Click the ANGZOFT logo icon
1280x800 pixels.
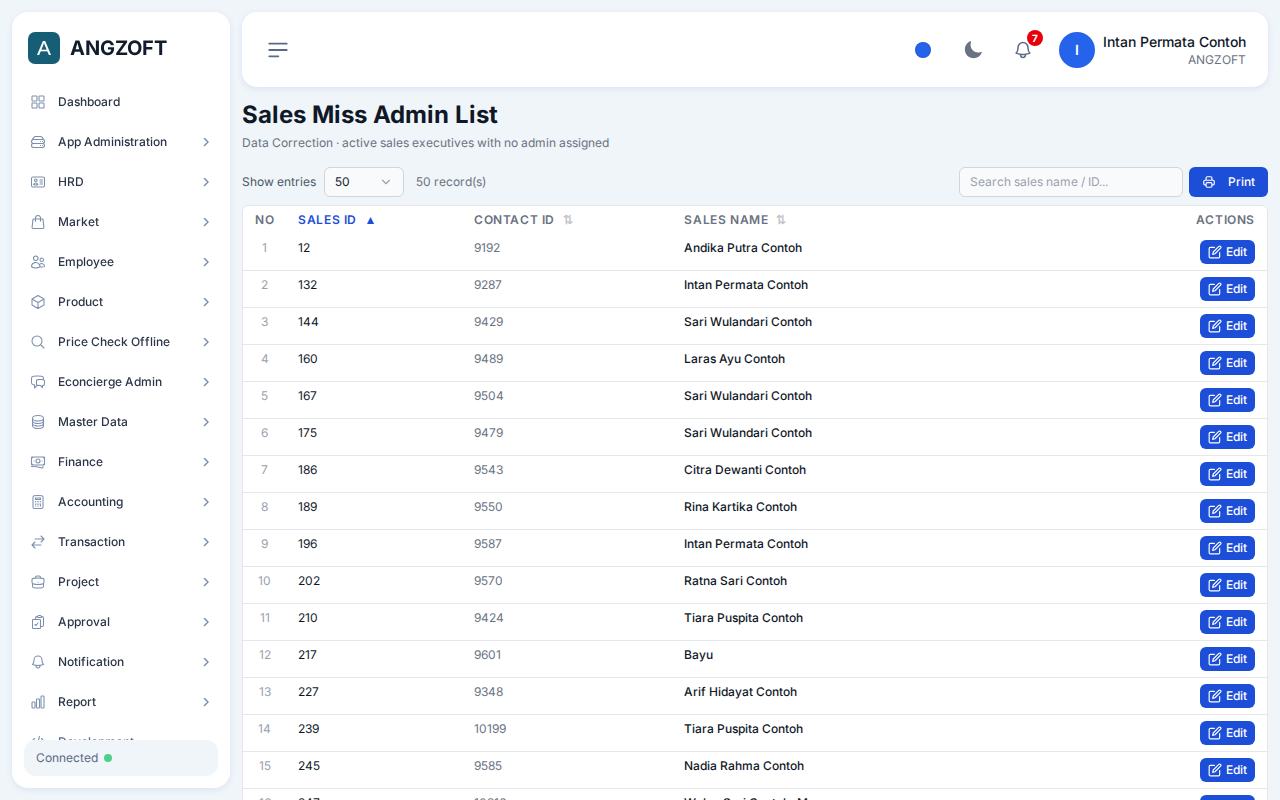[44, 48]
